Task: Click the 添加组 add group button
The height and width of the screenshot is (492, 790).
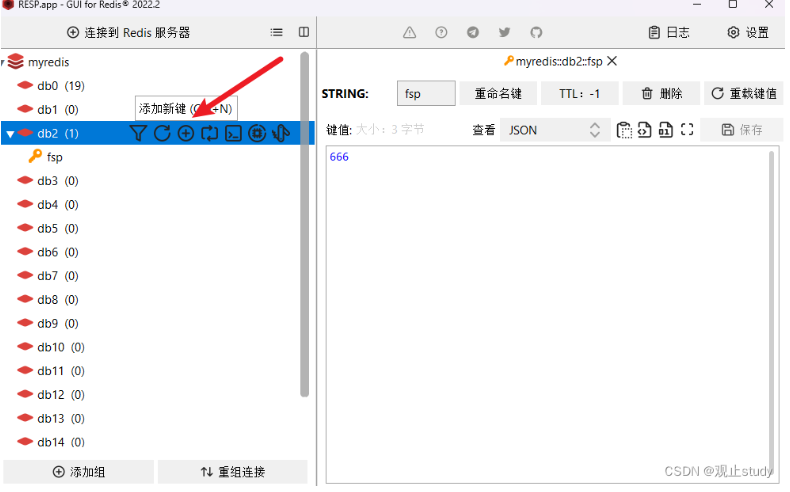Action: coord(79,472)
